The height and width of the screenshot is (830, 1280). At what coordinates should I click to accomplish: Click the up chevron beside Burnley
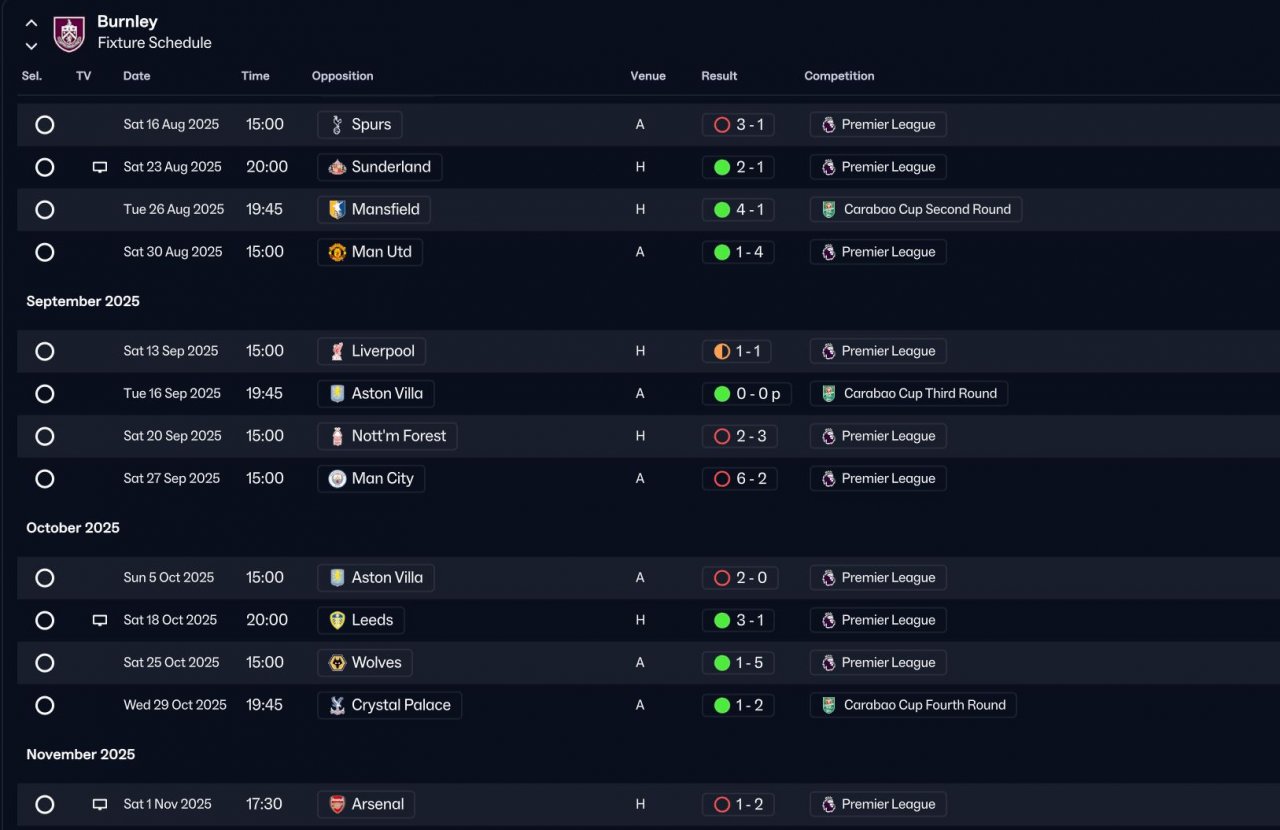click(32, 22)
